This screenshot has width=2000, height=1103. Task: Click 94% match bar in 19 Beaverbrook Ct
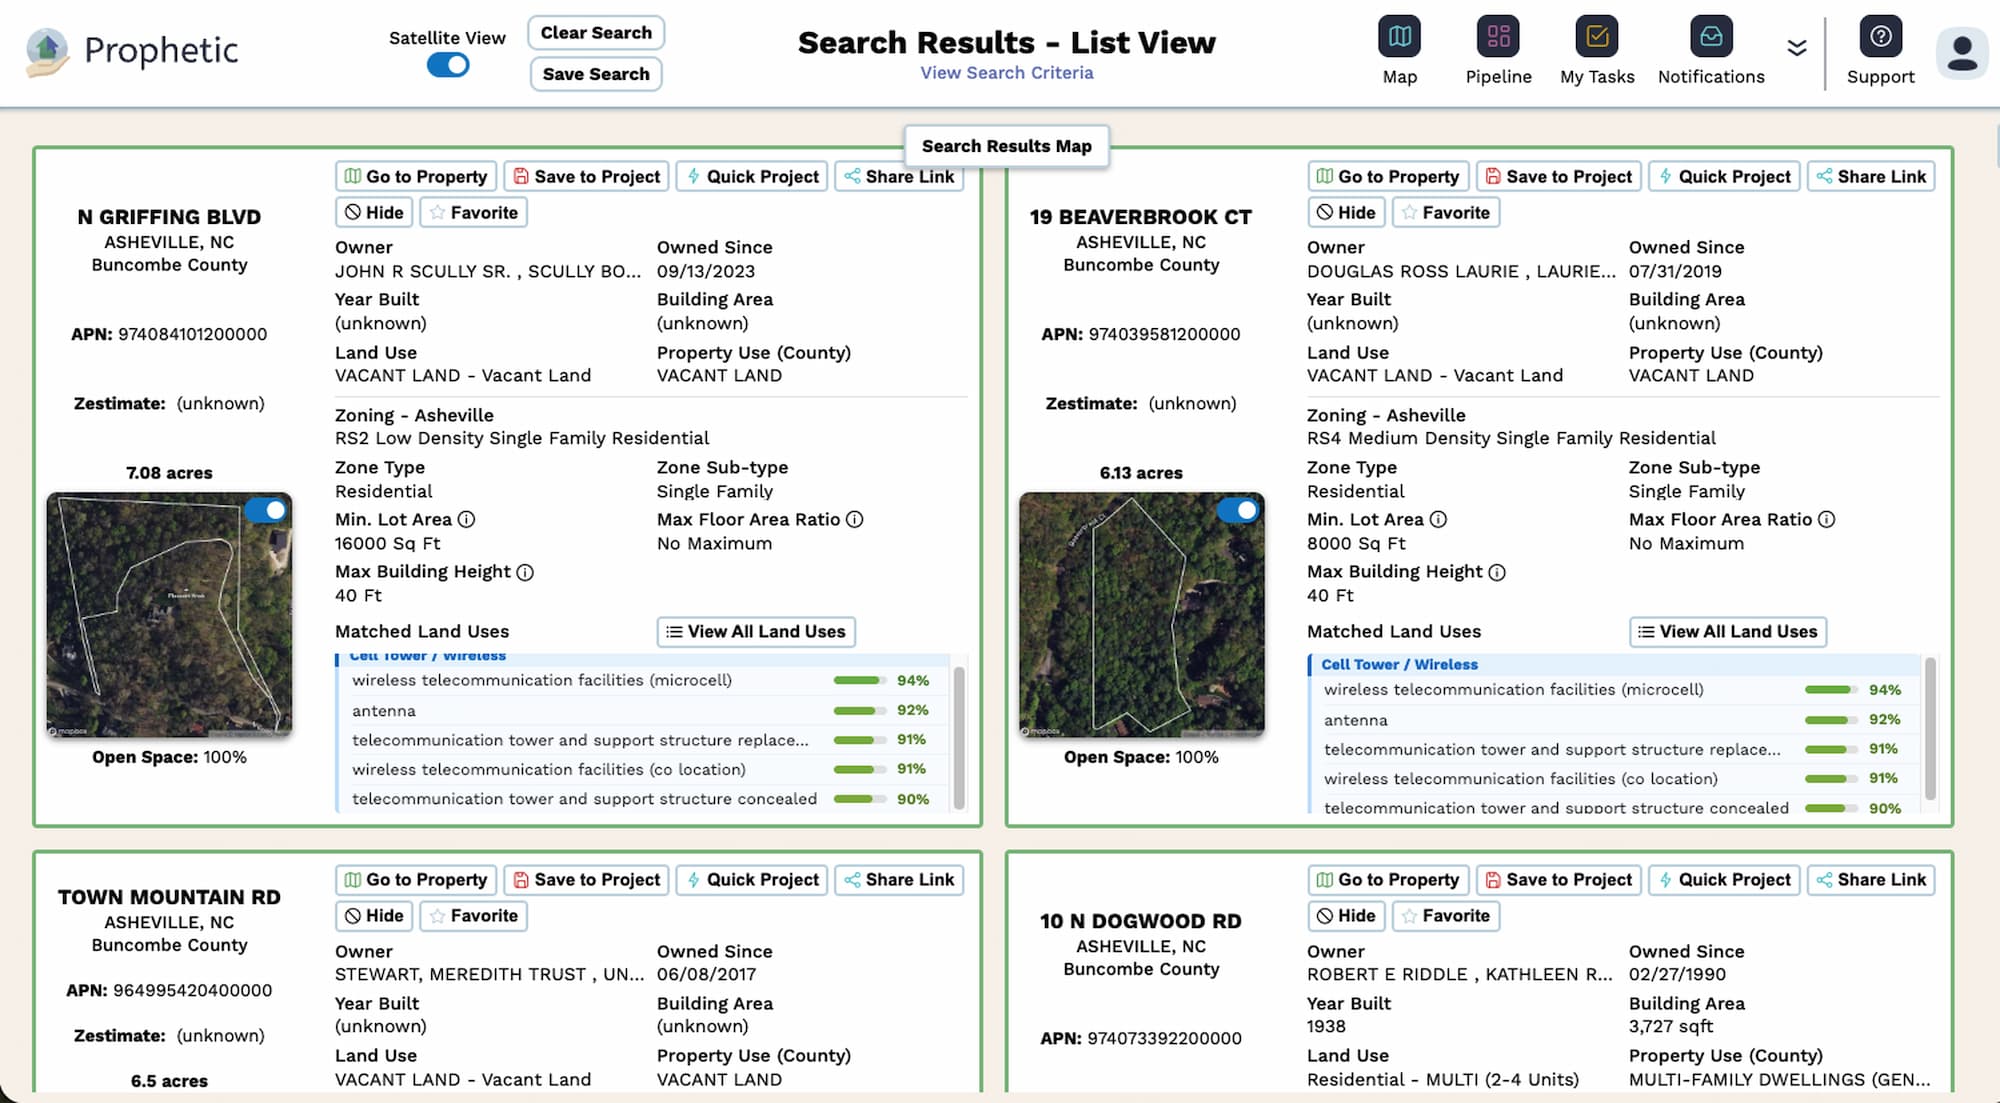tap(1830, 690)
